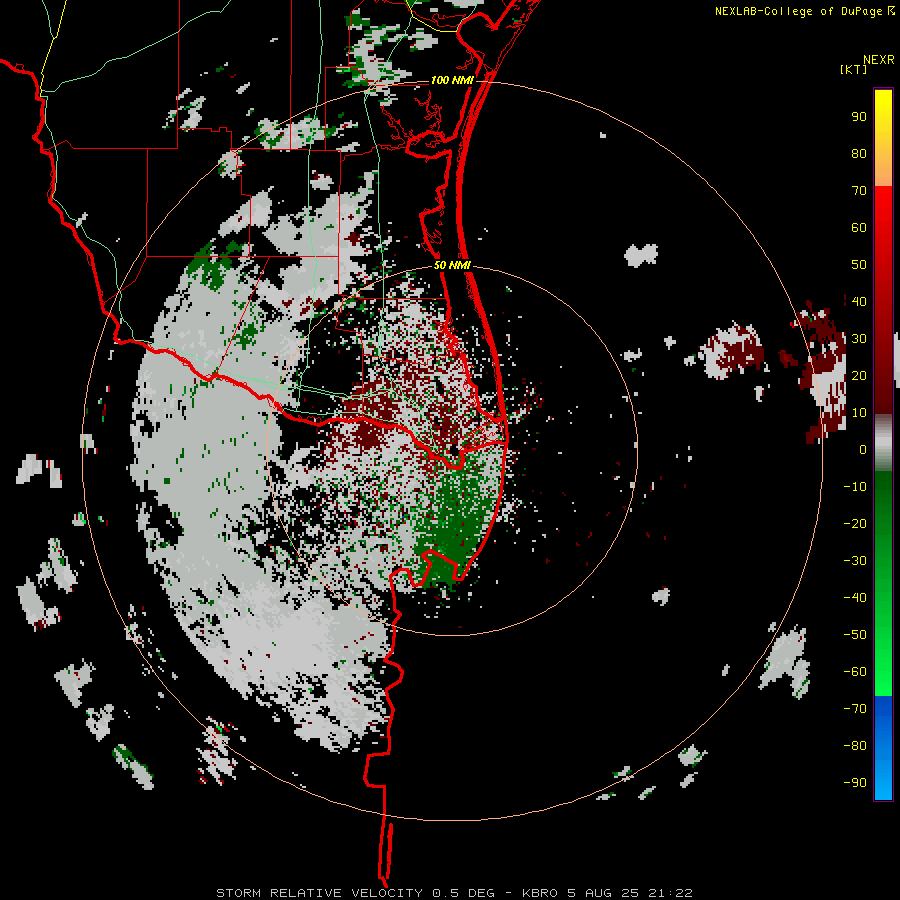The width and height of the screenshot is (900, 900).
Task: Click the -70 value on the velocity scale
Action: [855, 709]
